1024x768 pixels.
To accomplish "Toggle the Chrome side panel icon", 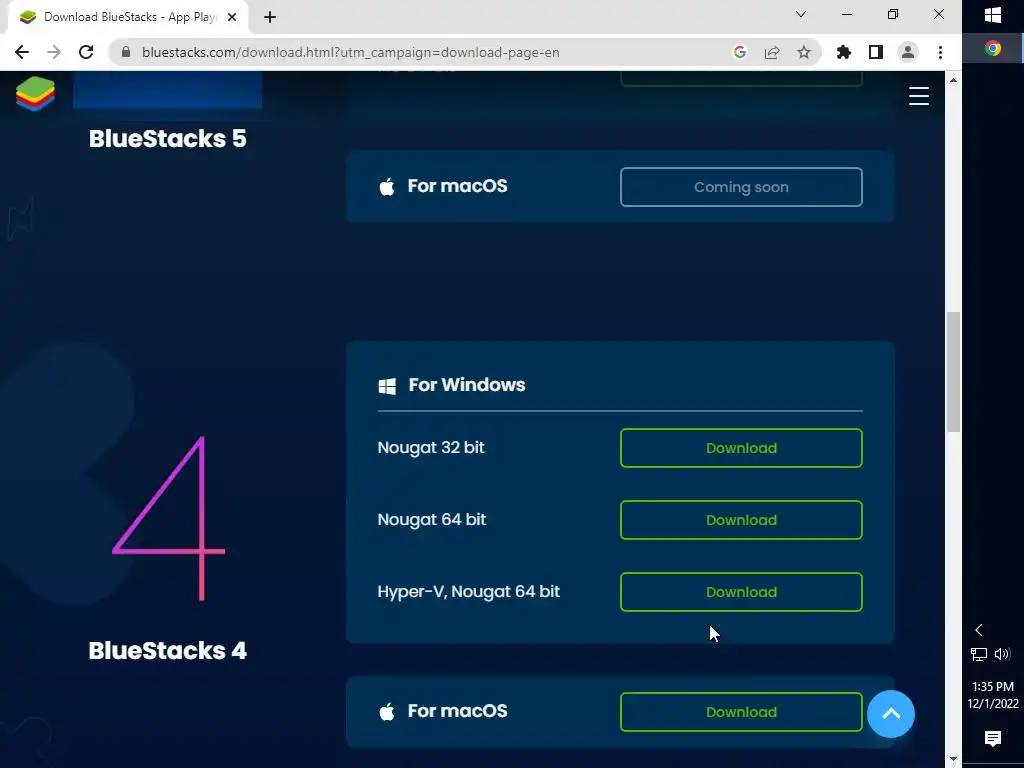I will coord(876,52).
